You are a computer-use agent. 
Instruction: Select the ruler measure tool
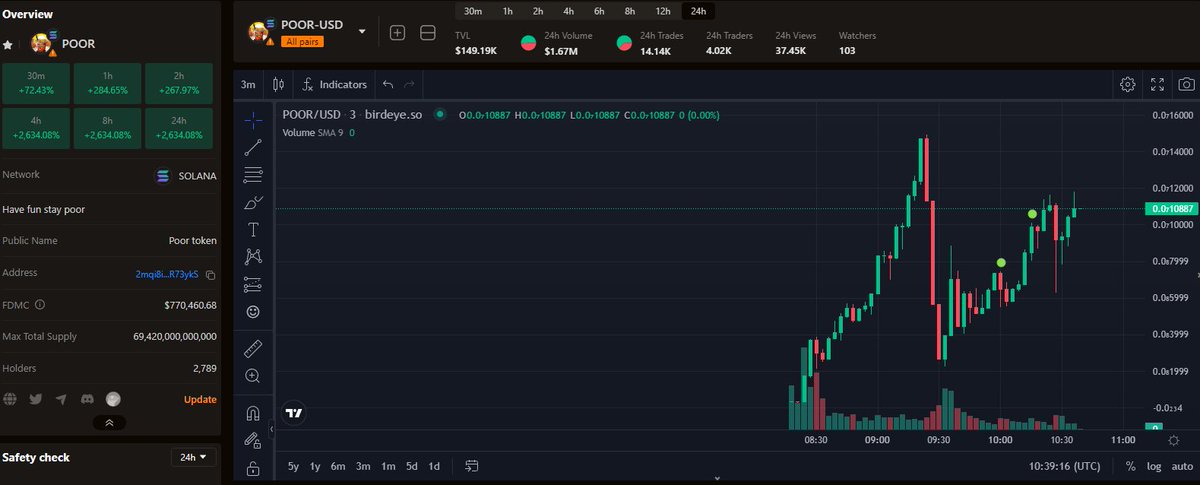pyautogui.click(x=253, y=348)
